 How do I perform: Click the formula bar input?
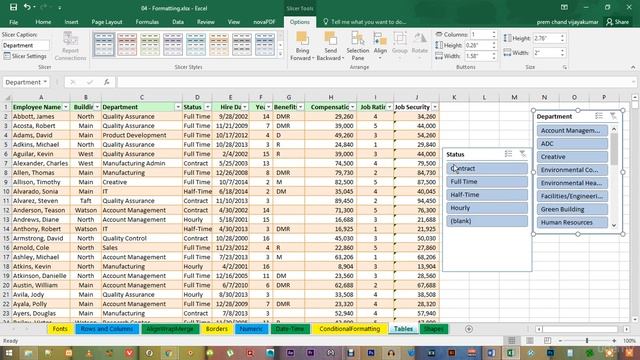point(376,82)
